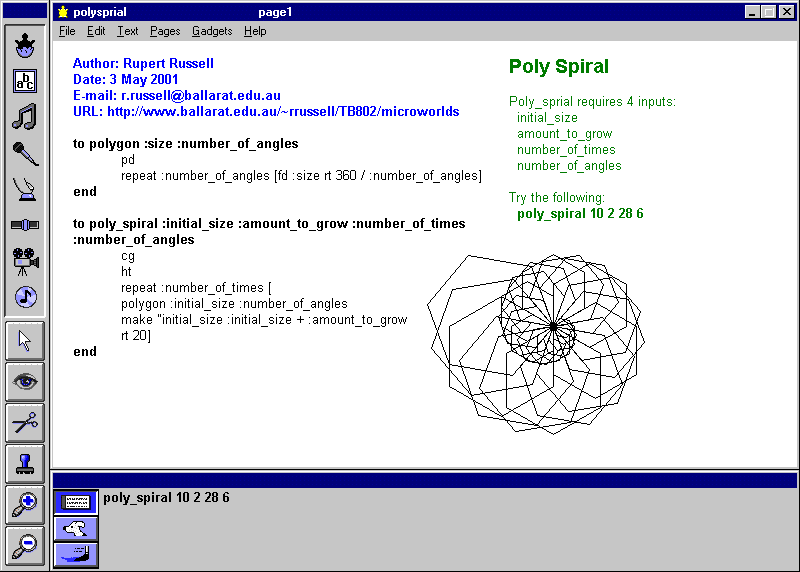Select the turtle hatch tool icon
The width and height of the screenshot is (800, 572).
click(x=24, y=45)
